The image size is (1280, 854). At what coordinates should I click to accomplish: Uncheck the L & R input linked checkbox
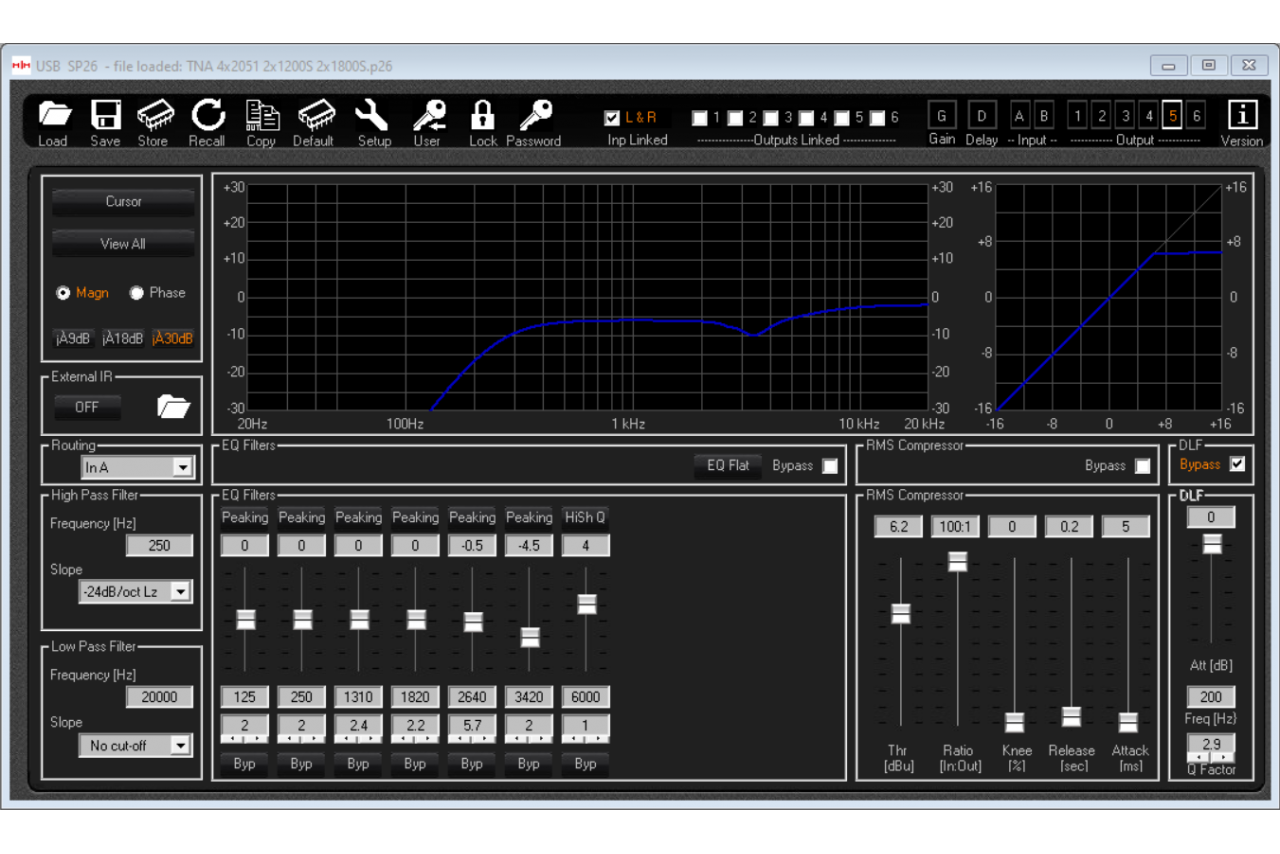coord(612,118)
